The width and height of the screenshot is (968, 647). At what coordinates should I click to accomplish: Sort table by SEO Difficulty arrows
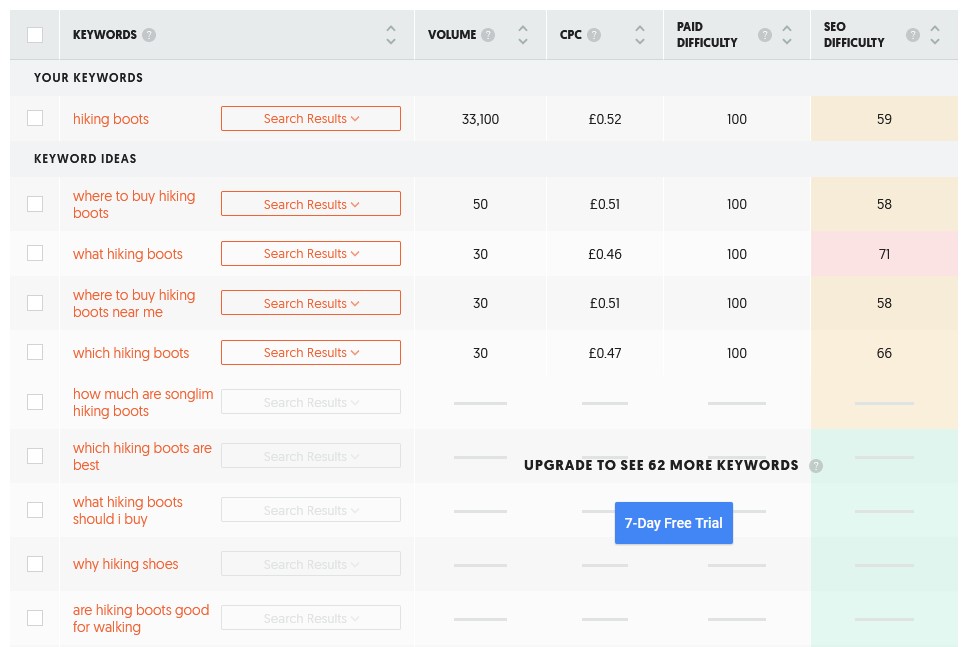click(935, 35)
